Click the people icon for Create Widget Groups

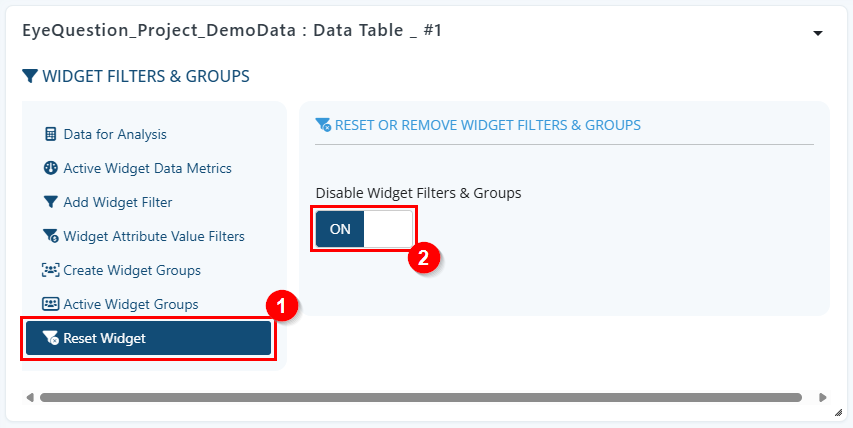50,270
